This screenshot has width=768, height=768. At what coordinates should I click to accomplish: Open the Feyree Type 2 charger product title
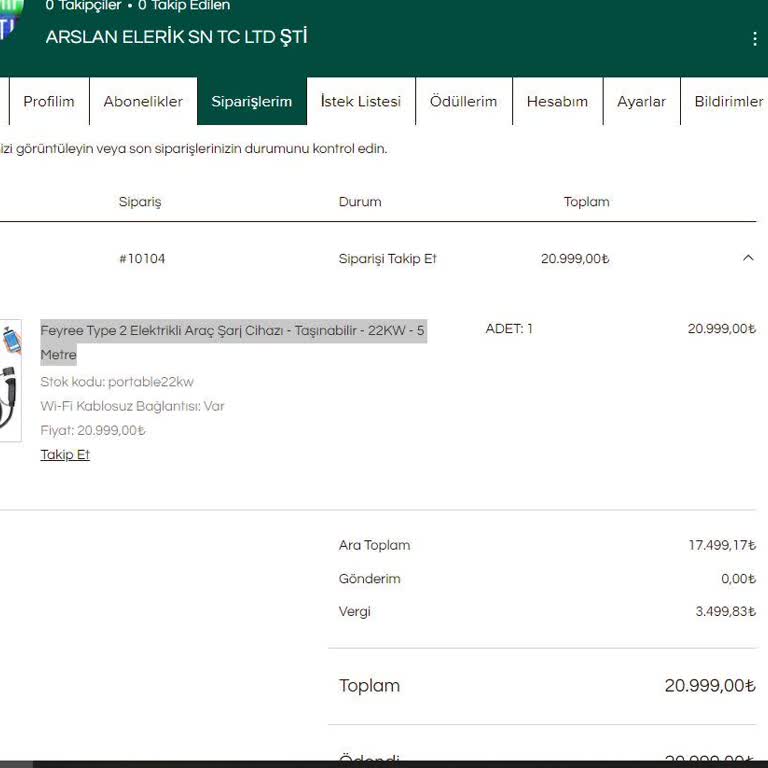(x=232, y=331)
